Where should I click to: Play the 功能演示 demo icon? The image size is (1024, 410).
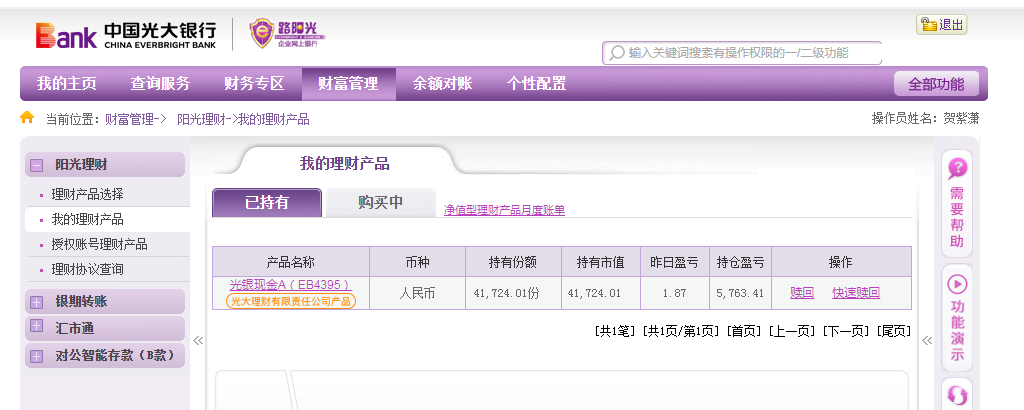pyautogui.click(x=957, y=284)
